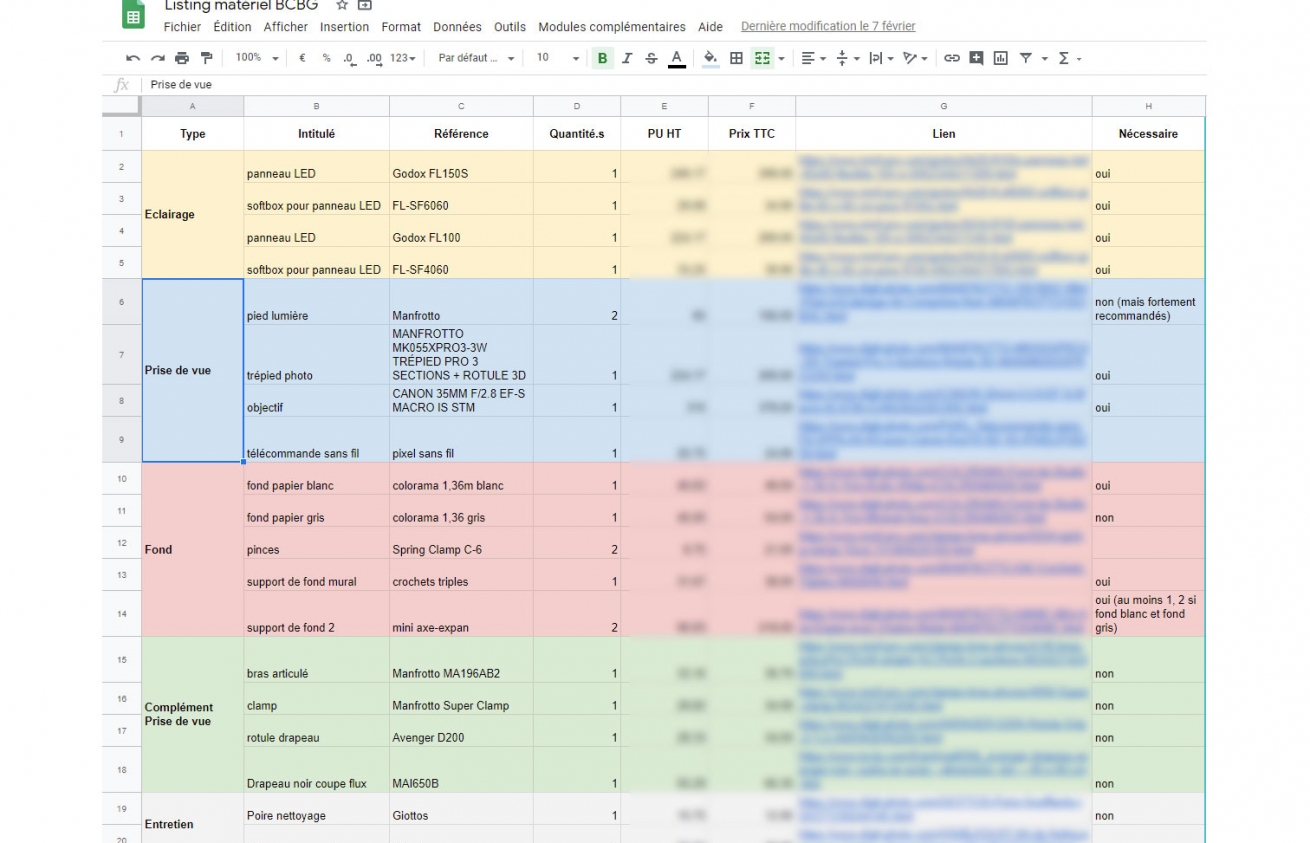Open text rotation dropdown

tap(915, 58)
